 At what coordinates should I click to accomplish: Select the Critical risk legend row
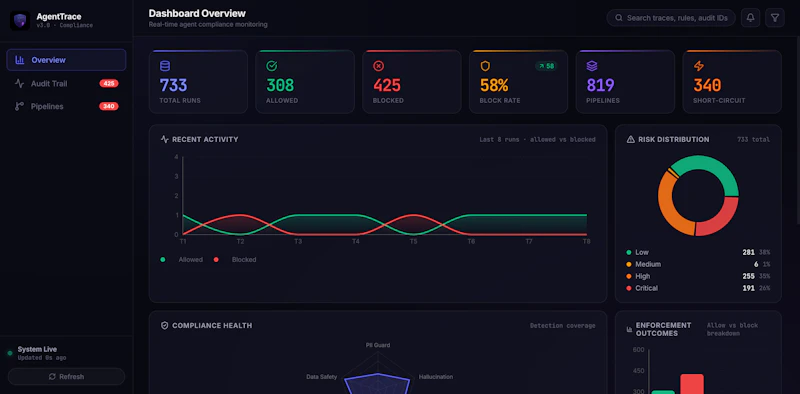tap(698, 288)
